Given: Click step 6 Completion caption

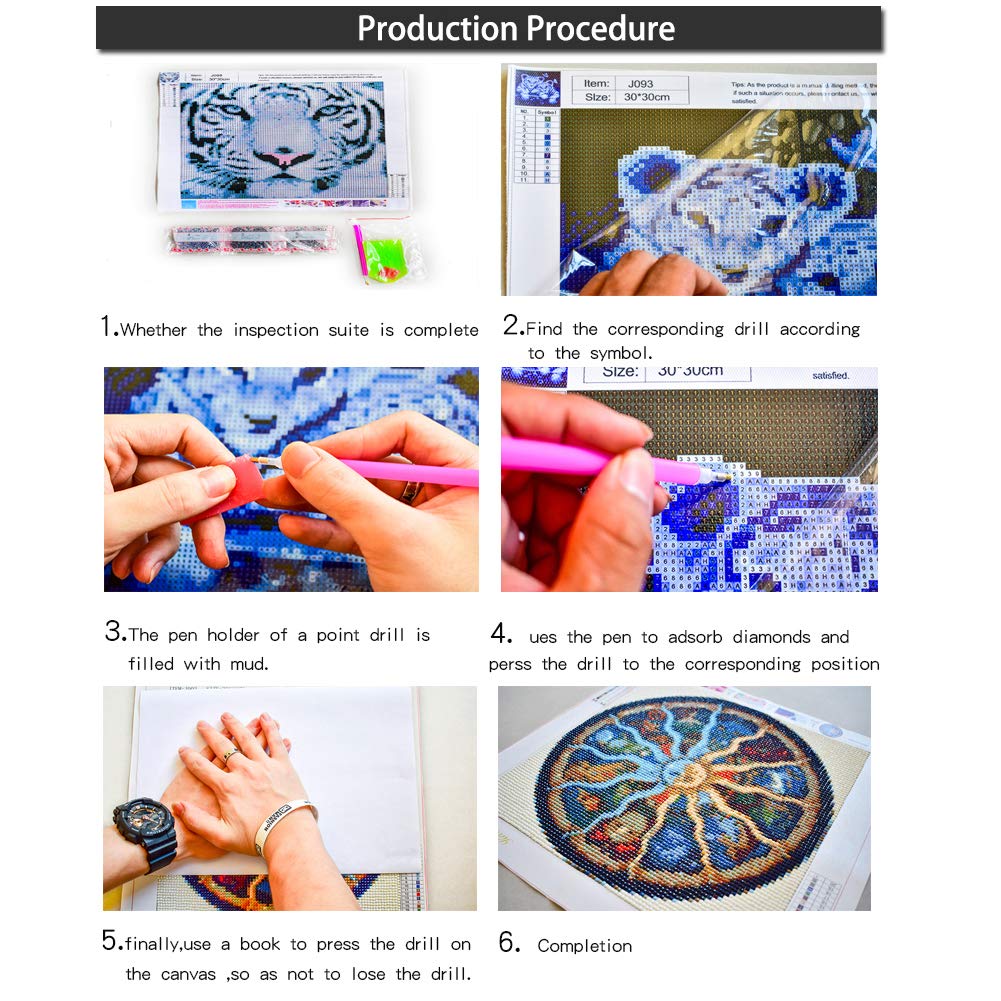Looking at the screenshot, I should (x=565, y=944).
